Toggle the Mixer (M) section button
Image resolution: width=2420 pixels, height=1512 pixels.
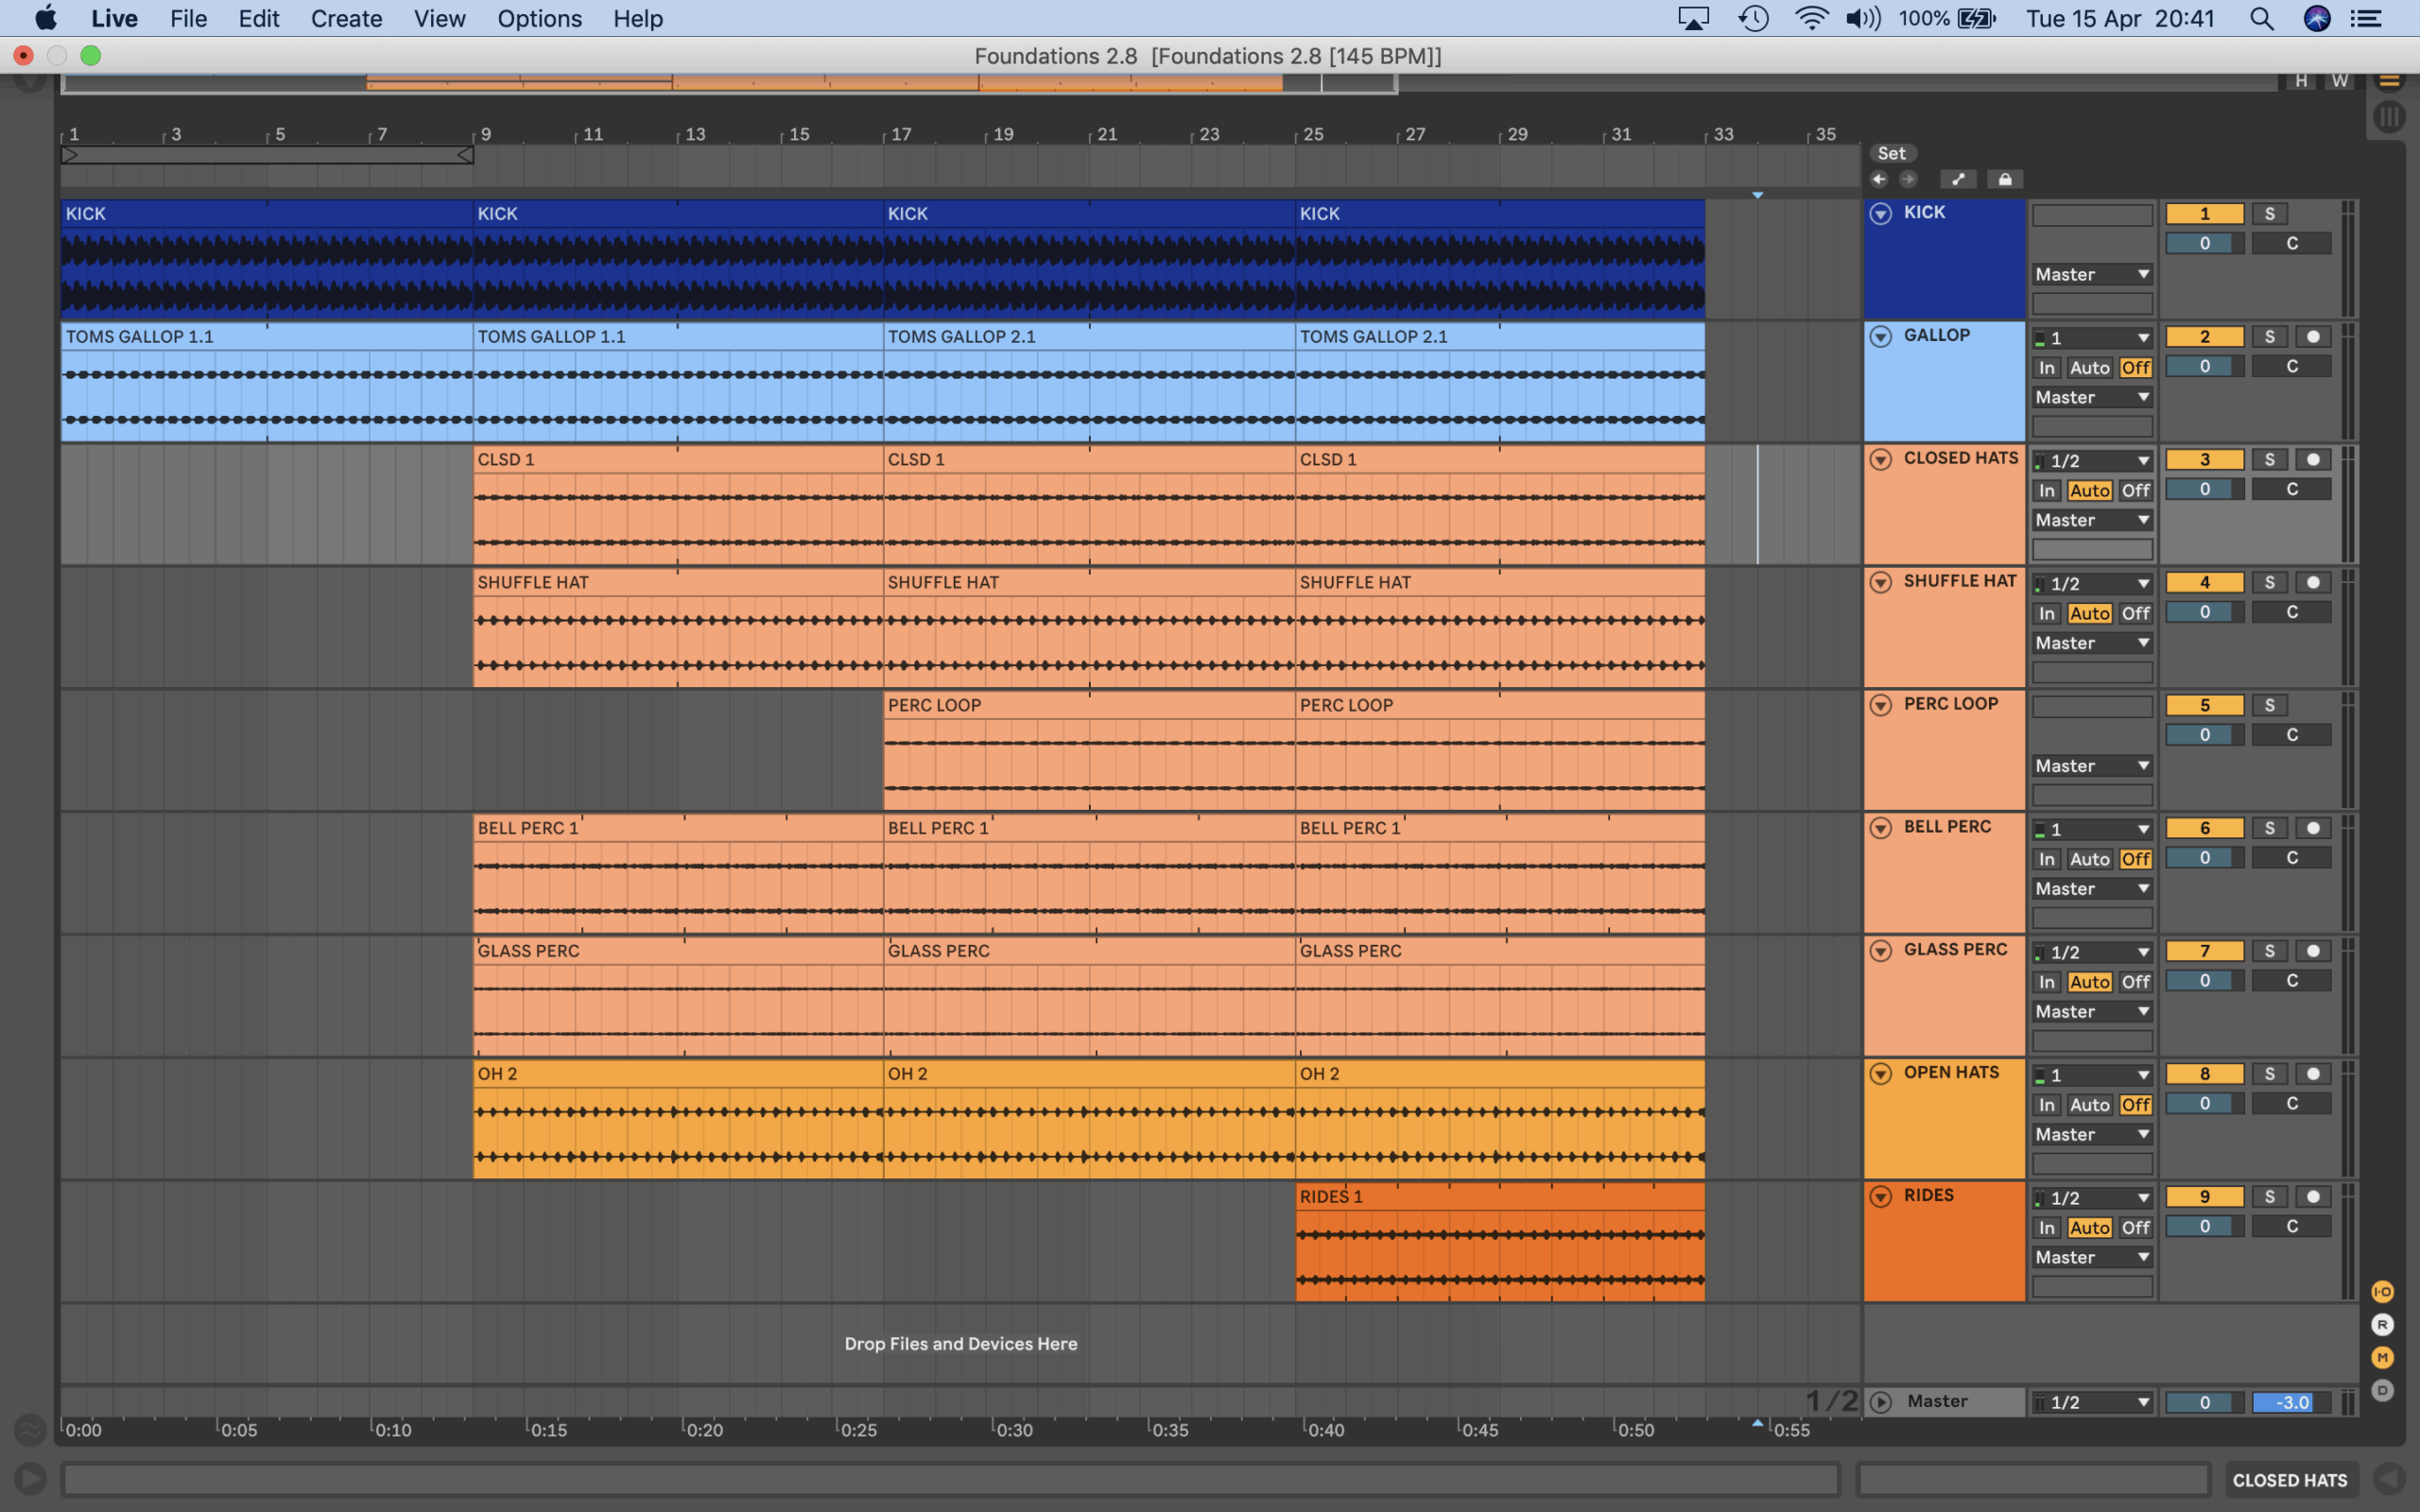(2382, 1358)
